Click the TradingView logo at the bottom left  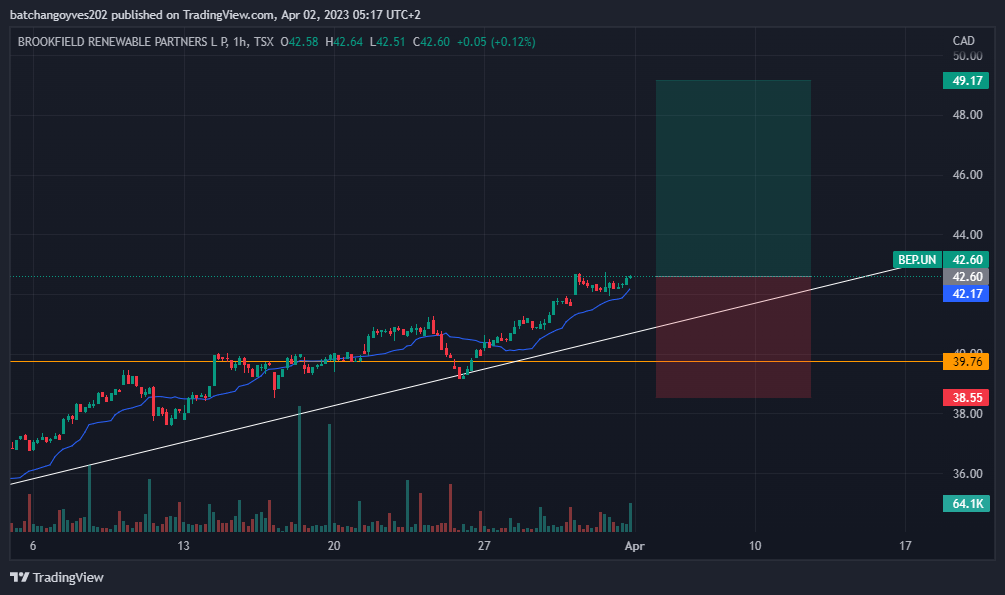tap(57, 577)
